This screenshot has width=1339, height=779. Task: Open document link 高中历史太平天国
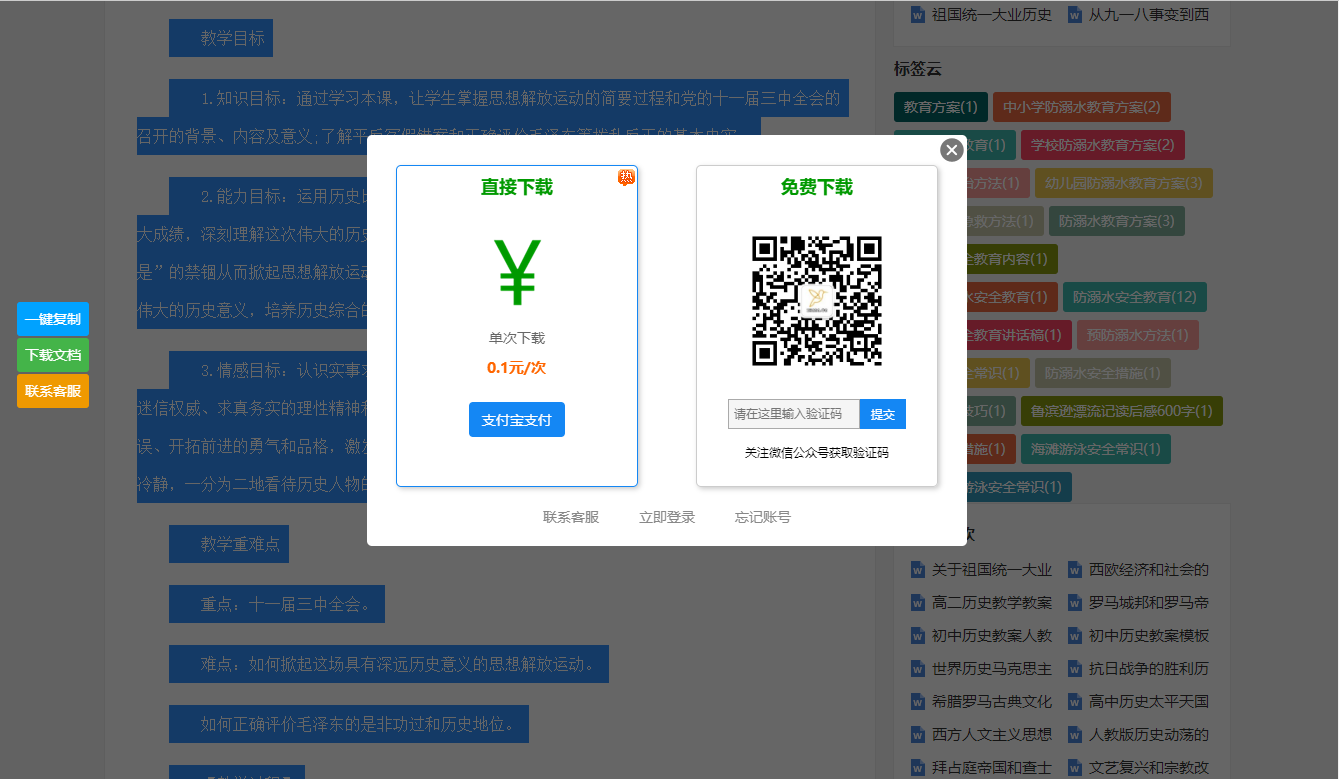1149,702
